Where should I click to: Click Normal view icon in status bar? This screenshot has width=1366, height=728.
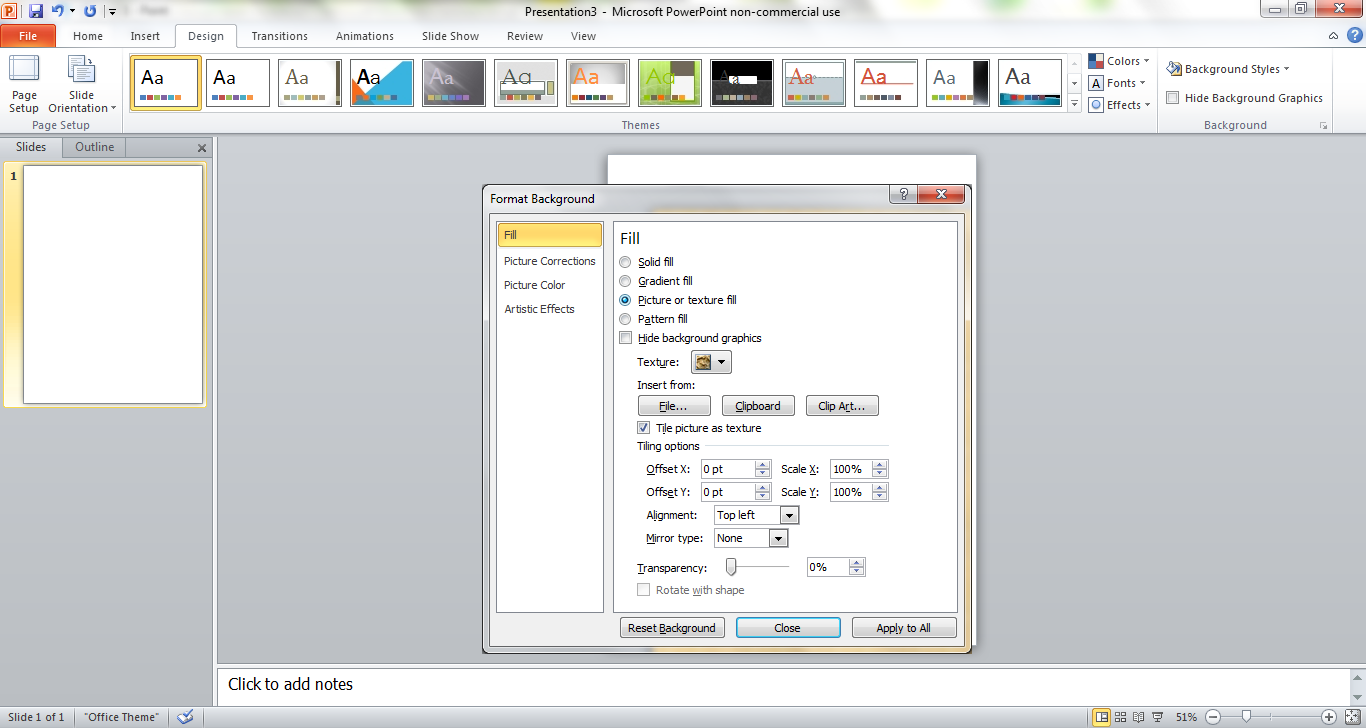pos(1101,717)
